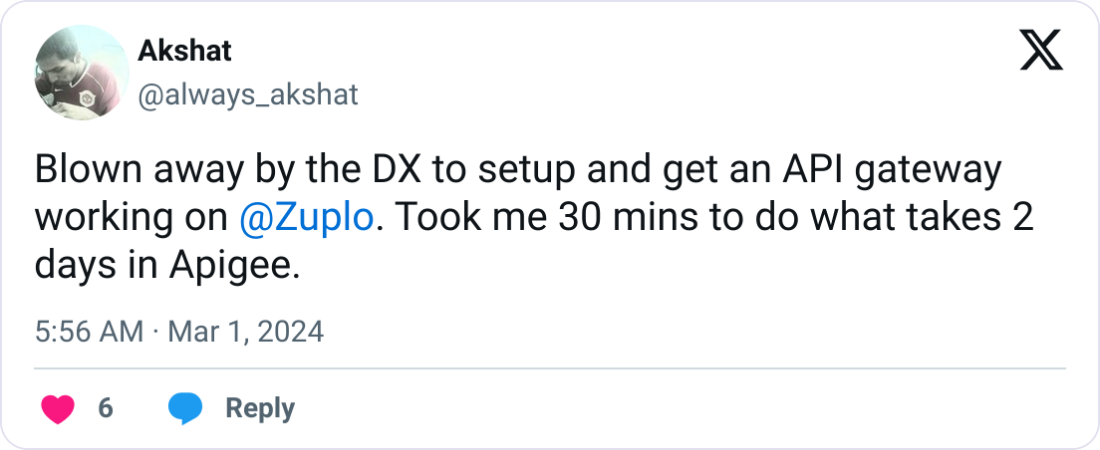Click the like count of 6
Viewport: 1100px width, 450px height.
tap(105, 408)
